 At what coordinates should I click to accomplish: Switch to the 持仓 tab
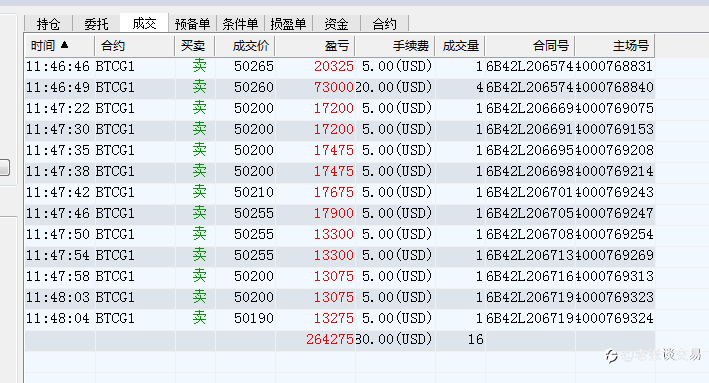click(x=48, y=24)
